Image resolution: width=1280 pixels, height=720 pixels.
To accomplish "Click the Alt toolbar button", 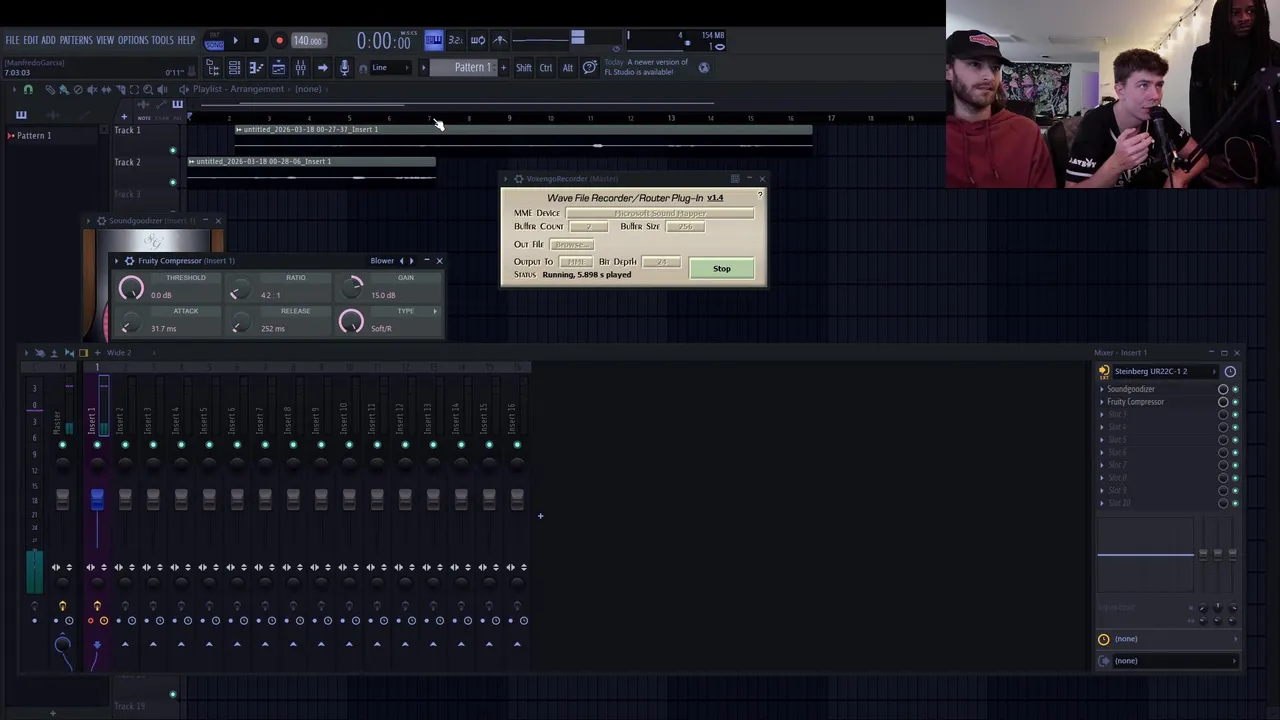I will pyautogui.click(x=568, y=68).
